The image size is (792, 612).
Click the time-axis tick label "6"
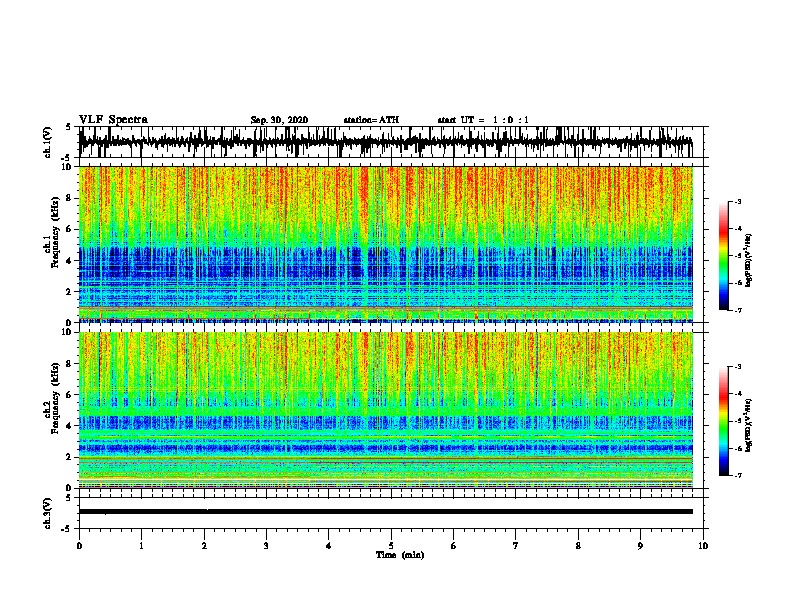[x=454, y=546]
